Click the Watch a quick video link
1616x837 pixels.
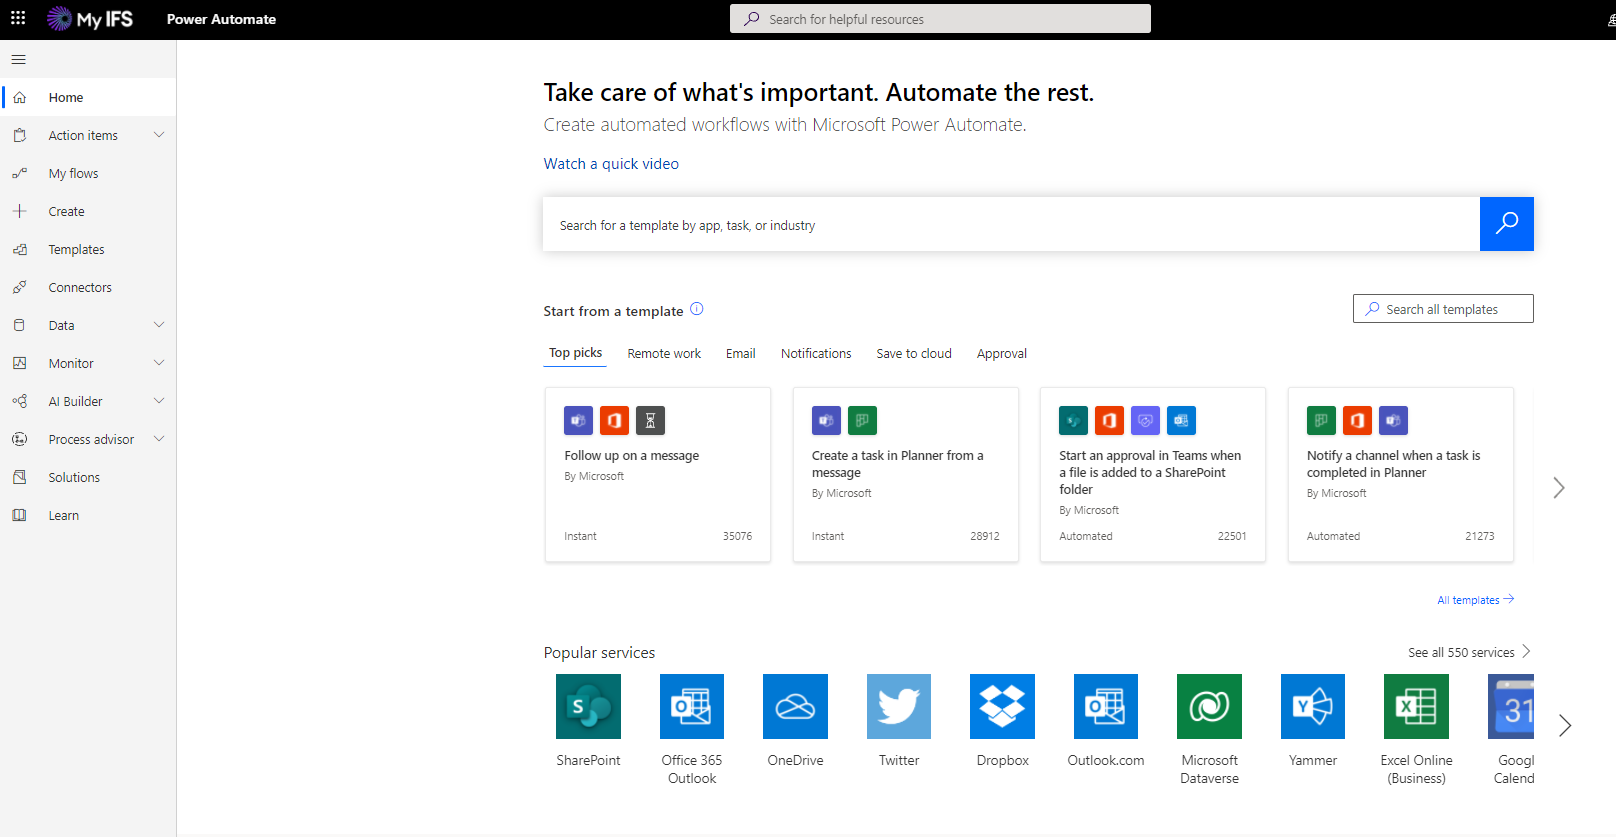(x=611, y=164)
